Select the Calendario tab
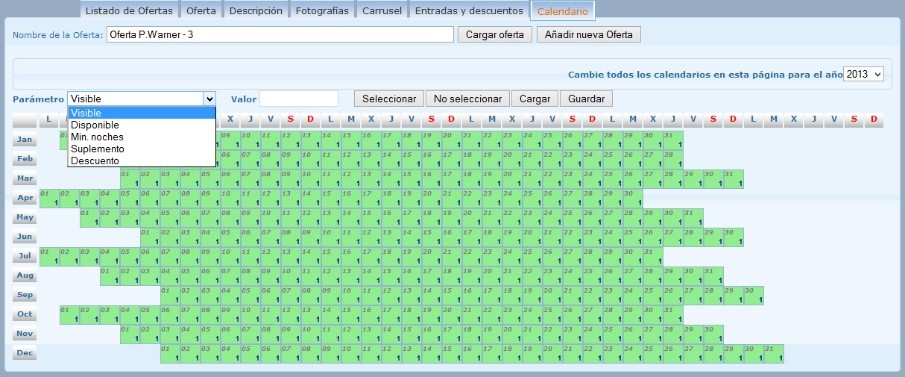Screen dimensions: 905x377 pyautogui.click(x=563, y=11)
